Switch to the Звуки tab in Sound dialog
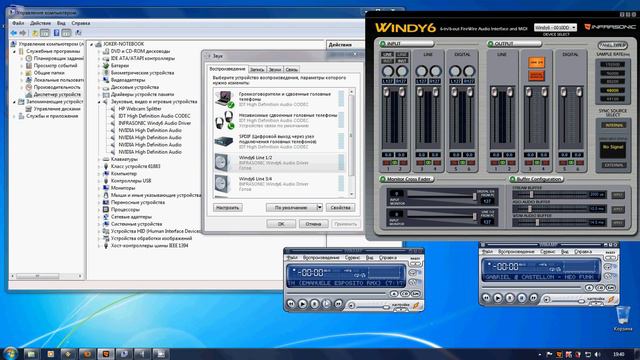640x360 pixels. tap(275, 69)
